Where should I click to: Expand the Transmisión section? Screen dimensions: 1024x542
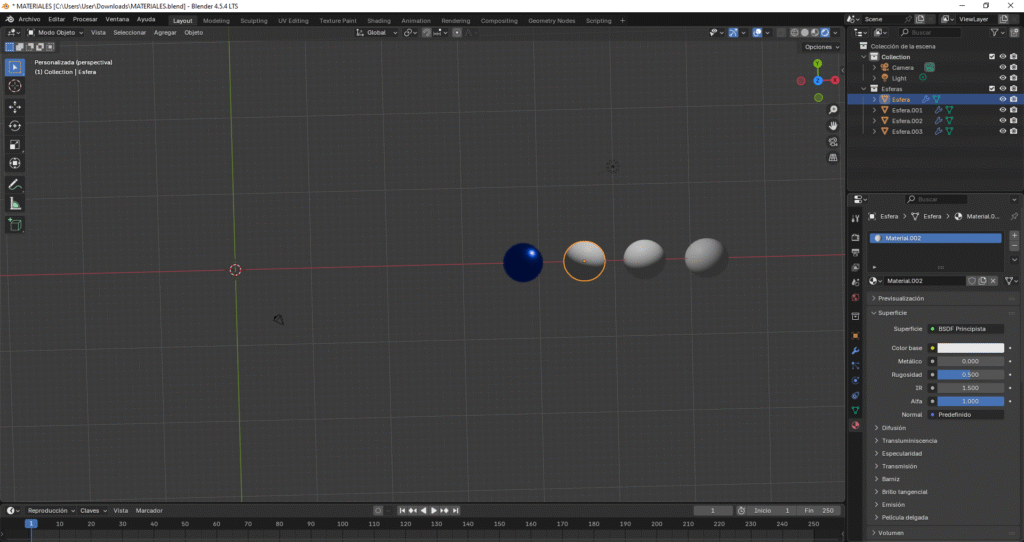(901, 466)
